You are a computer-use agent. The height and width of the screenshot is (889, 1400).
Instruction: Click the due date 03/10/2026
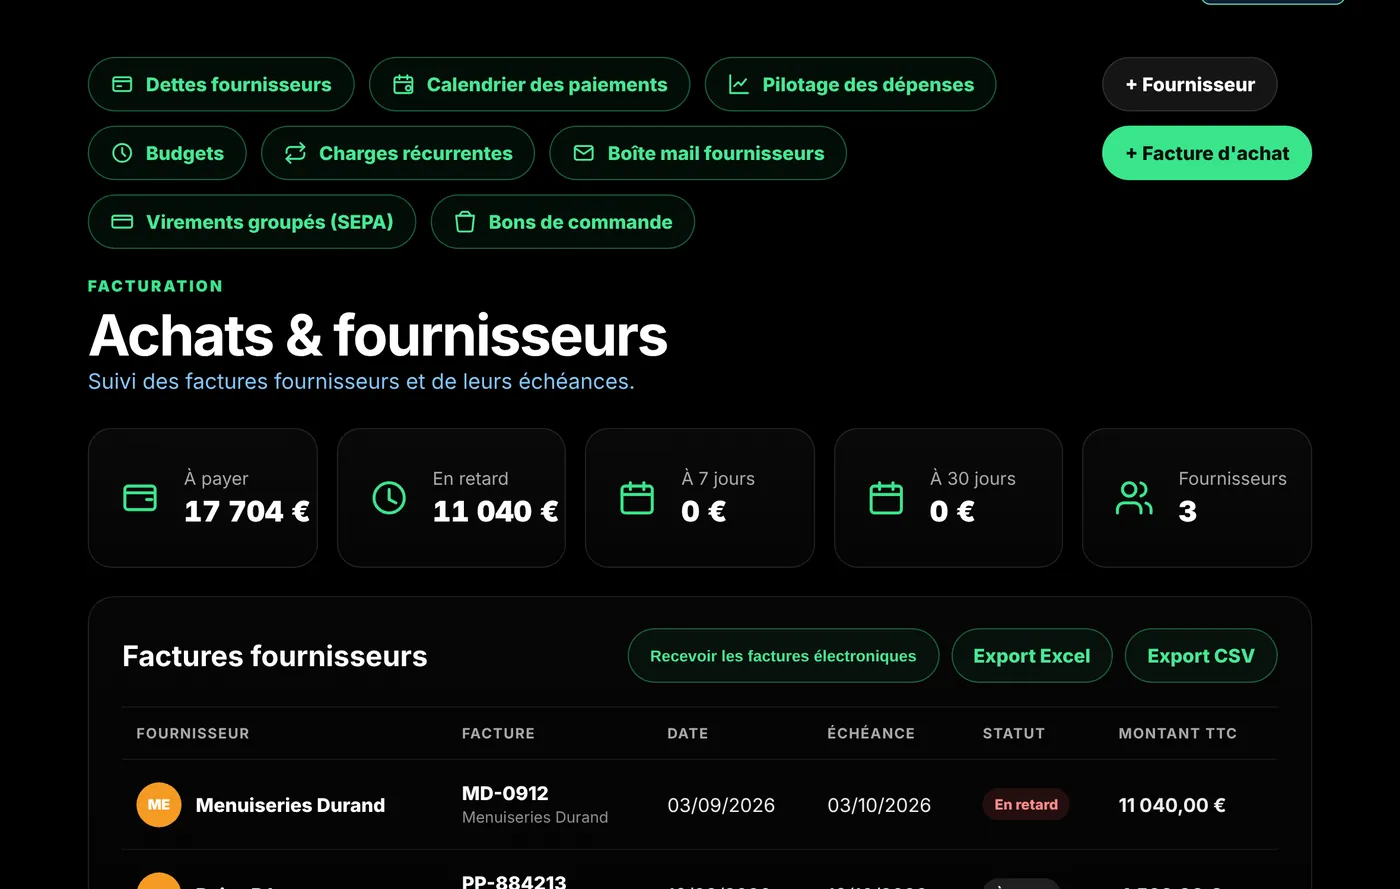click(879, 805)
